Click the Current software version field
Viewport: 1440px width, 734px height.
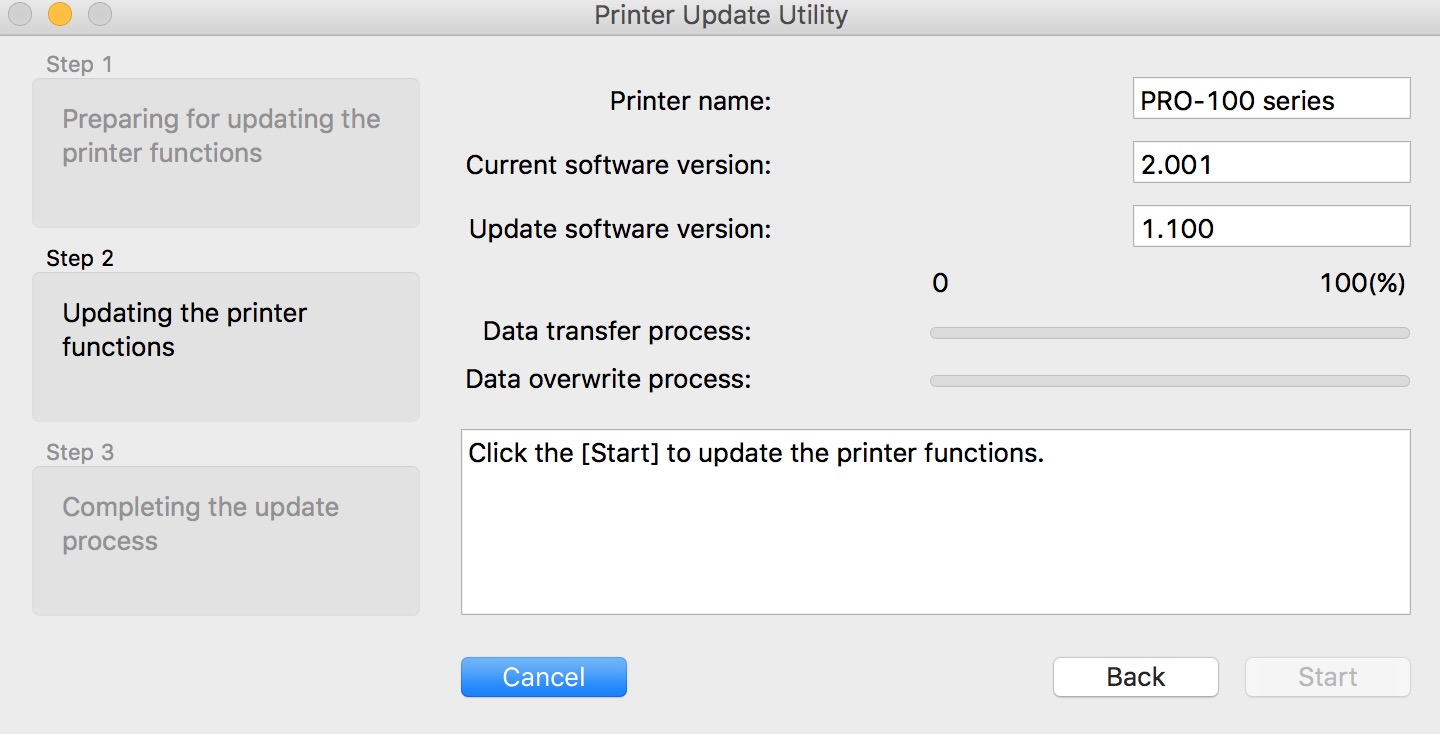point(1270,162)
